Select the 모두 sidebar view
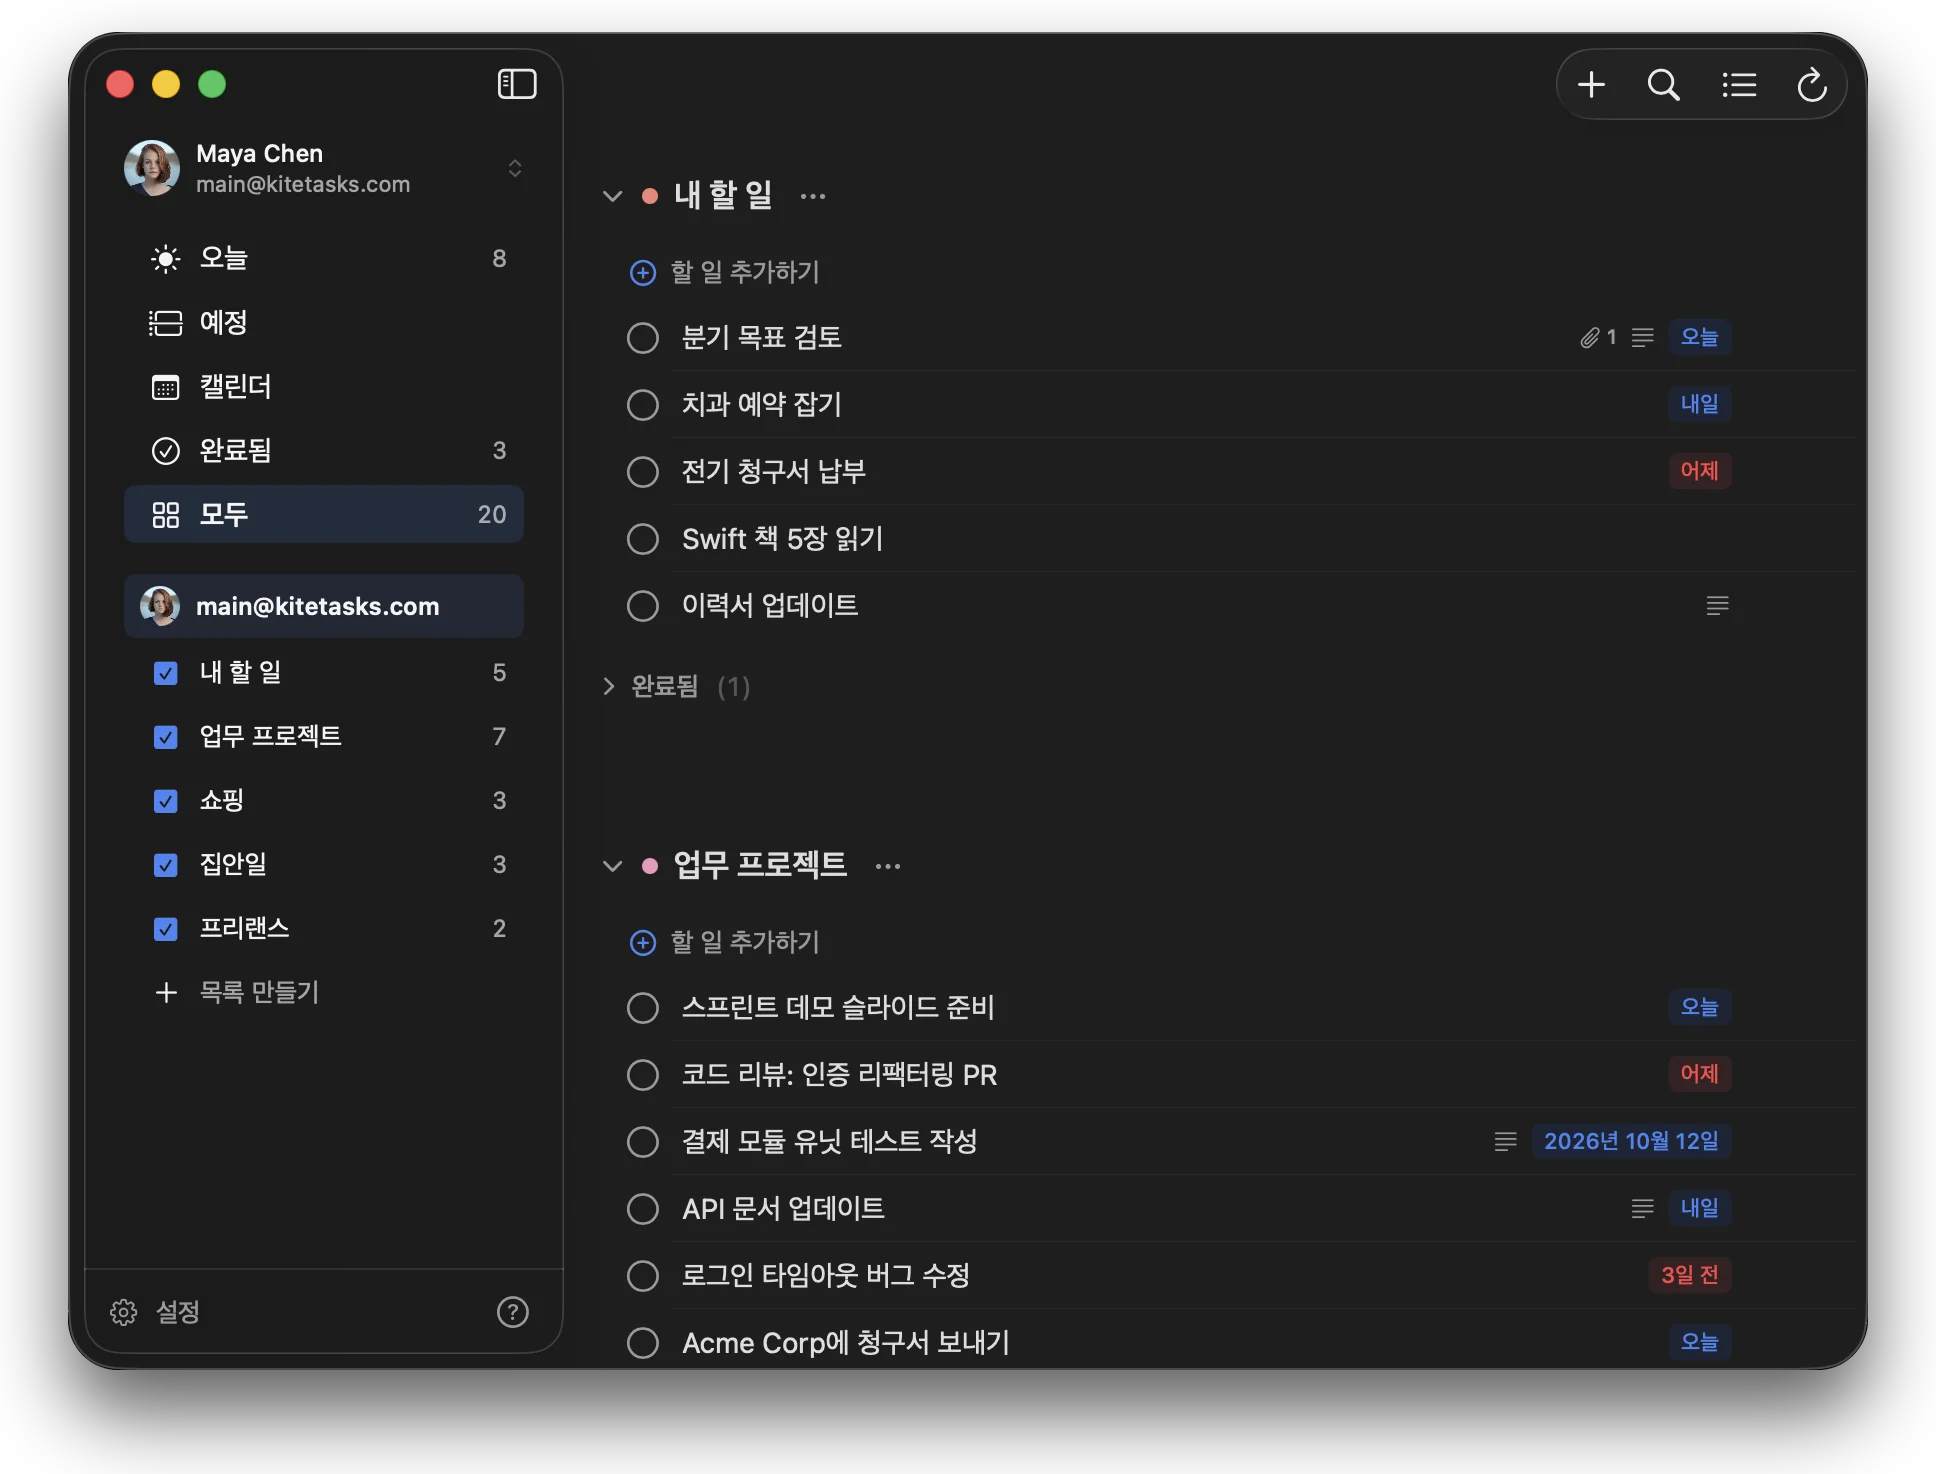The width and height of the screenshot is (1936, 1474). point(324,514)
